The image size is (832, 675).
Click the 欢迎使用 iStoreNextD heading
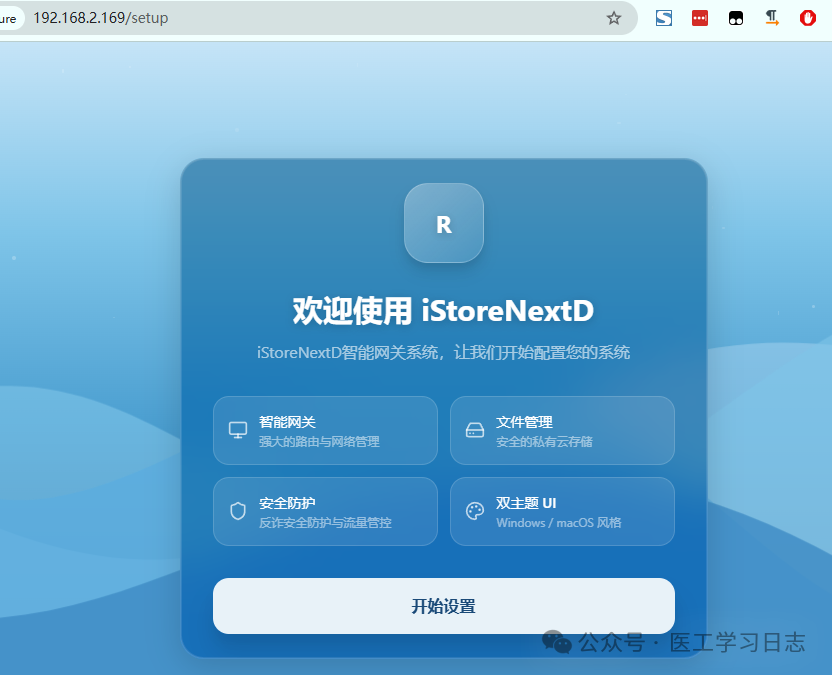(x=444, y=310)
